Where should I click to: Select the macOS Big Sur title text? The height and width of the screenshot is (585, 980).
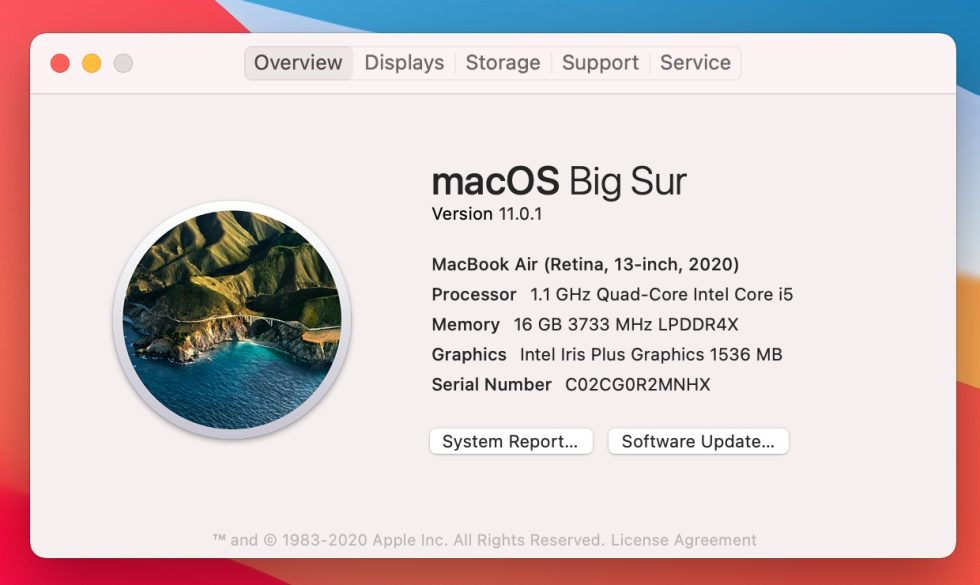(558, 181)
